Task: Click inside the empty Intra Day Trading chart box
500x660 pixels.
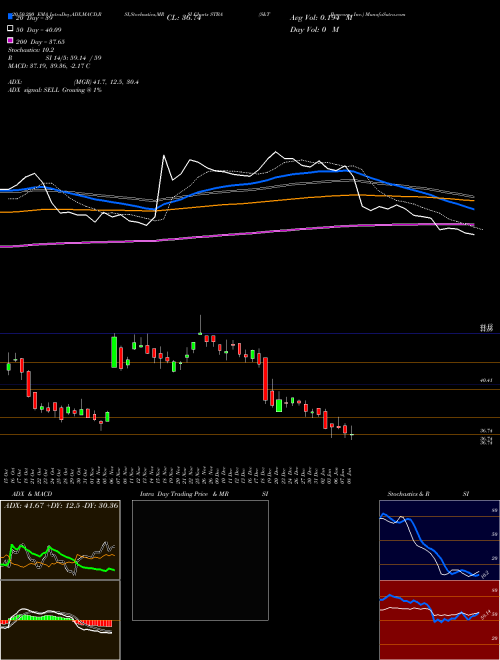Action: coord(200,560)
